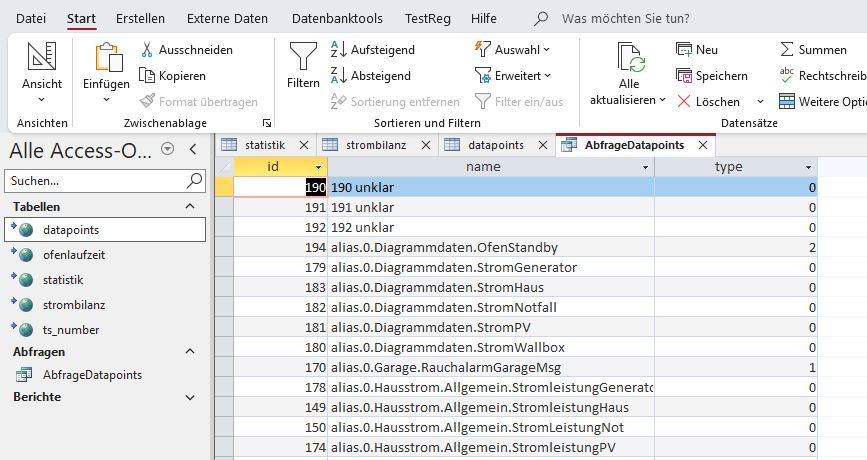Select datapoints table in navigation
The height and width of the screenshot is (460, 867).
(105, 229)
